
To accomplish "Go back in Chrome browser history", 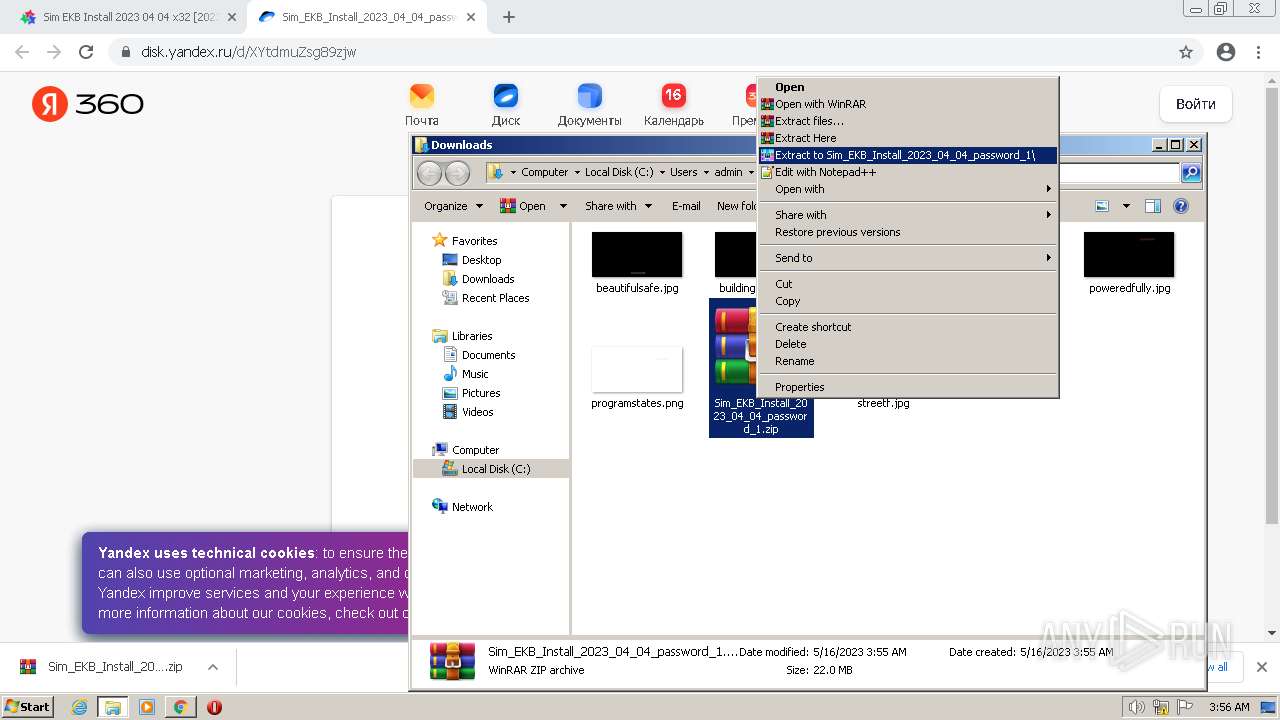I will 22,52.
